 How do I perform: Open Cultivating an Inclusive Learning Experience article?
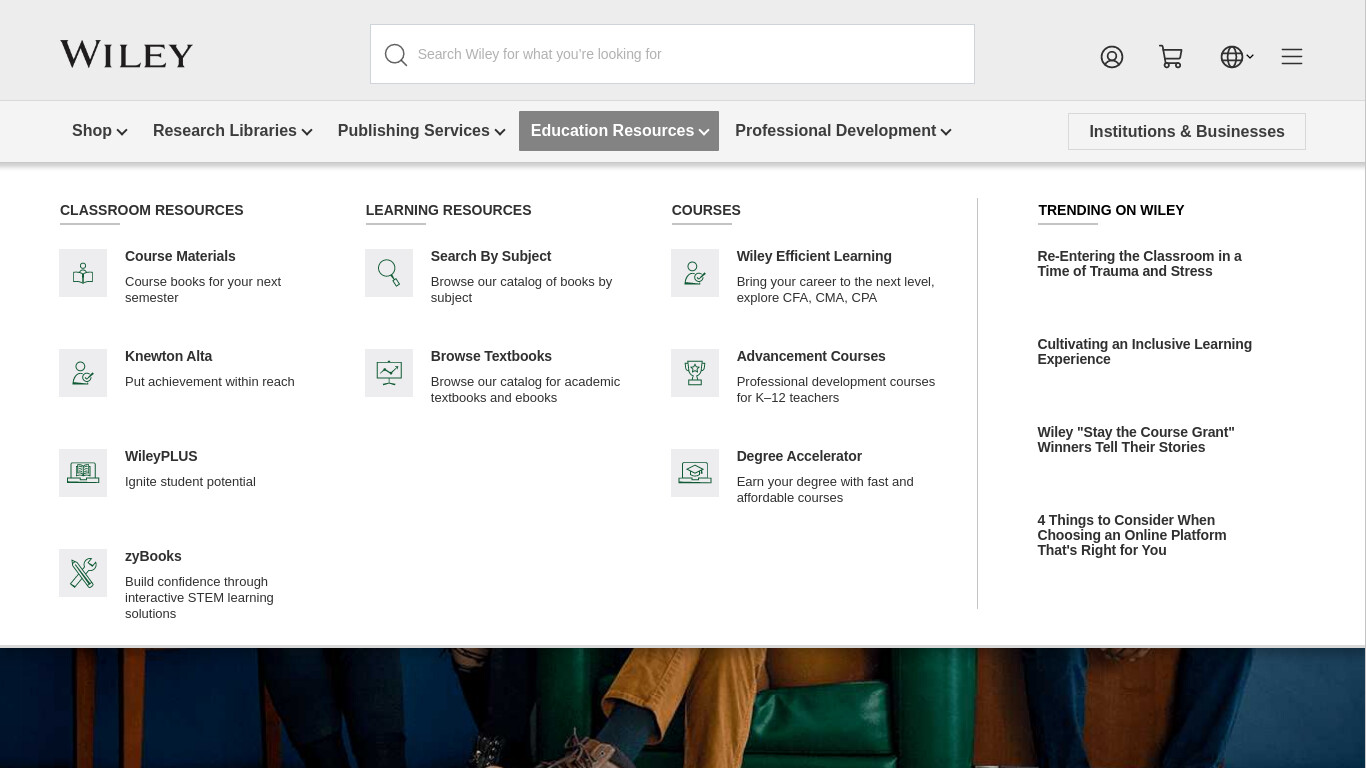click(x=1145, y=352)
